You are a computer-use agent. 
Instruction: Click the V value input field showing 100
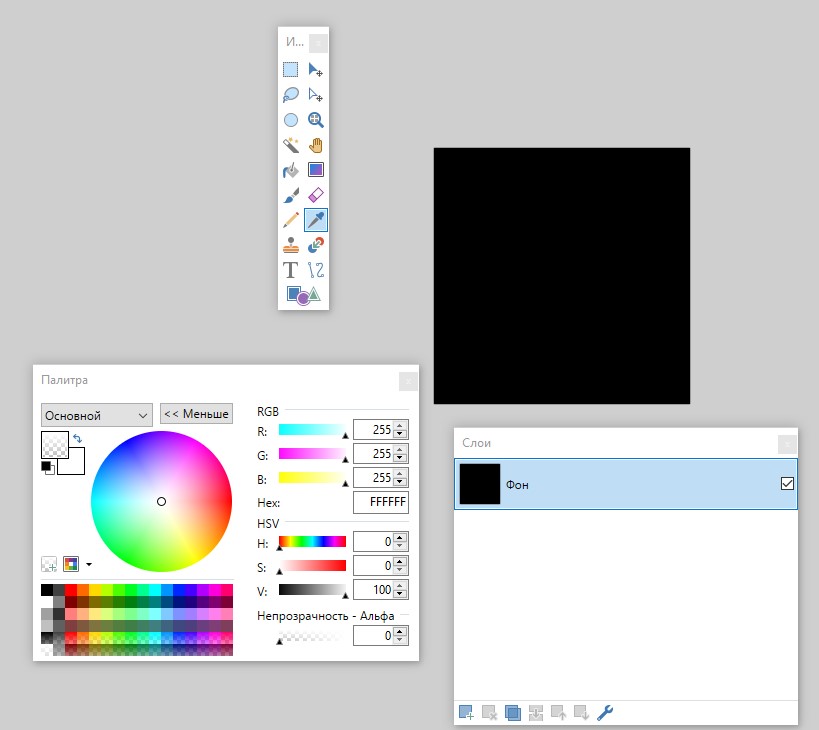coord(374,590)
